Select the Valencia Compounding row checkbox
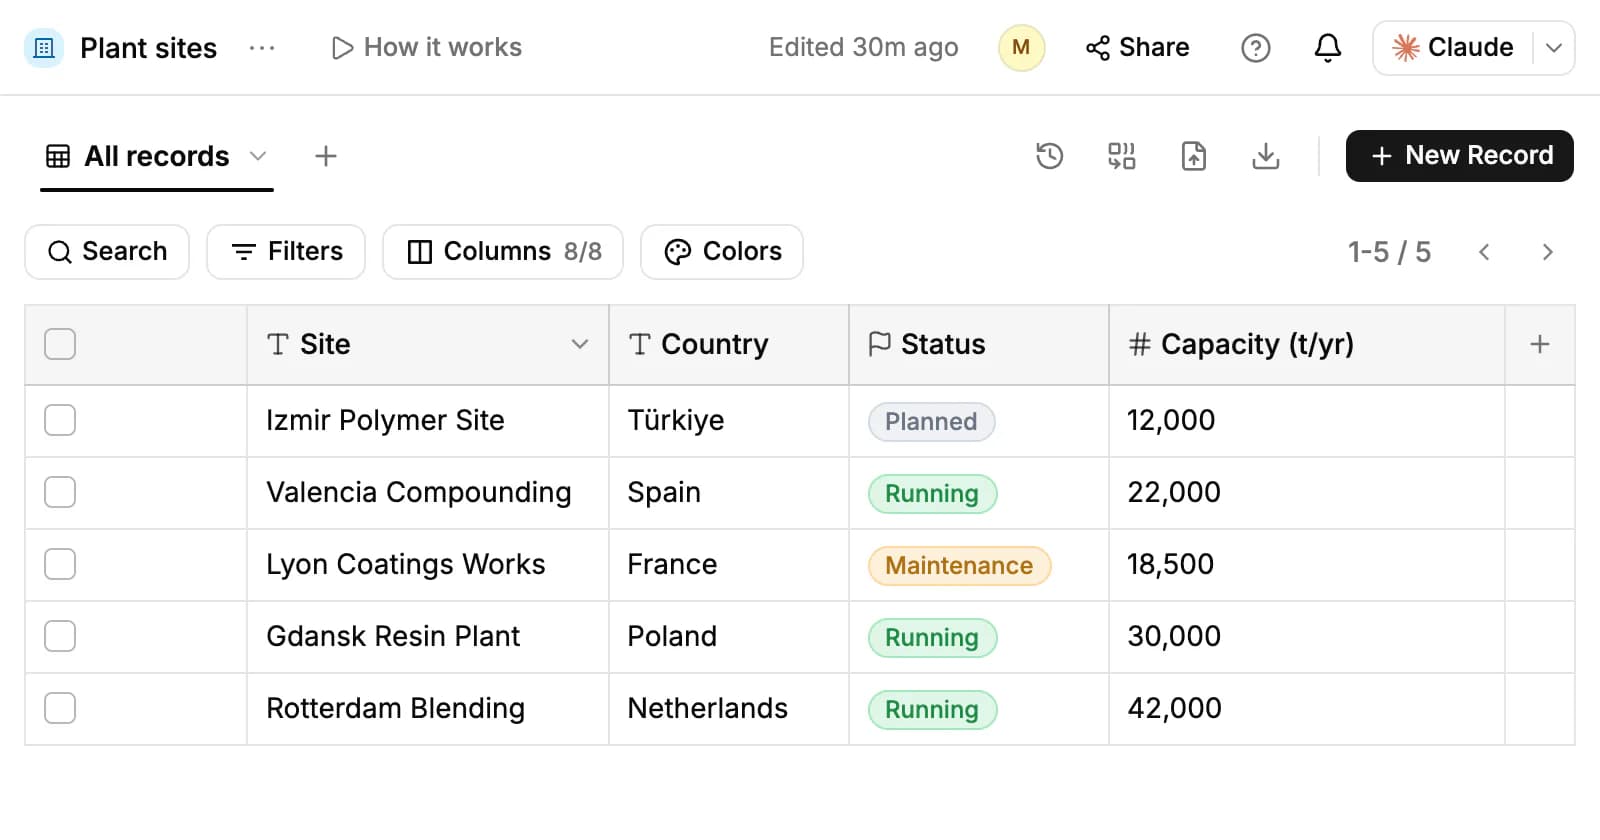Viewport: 1600px width, 840px height. click(x=60, y=492)
